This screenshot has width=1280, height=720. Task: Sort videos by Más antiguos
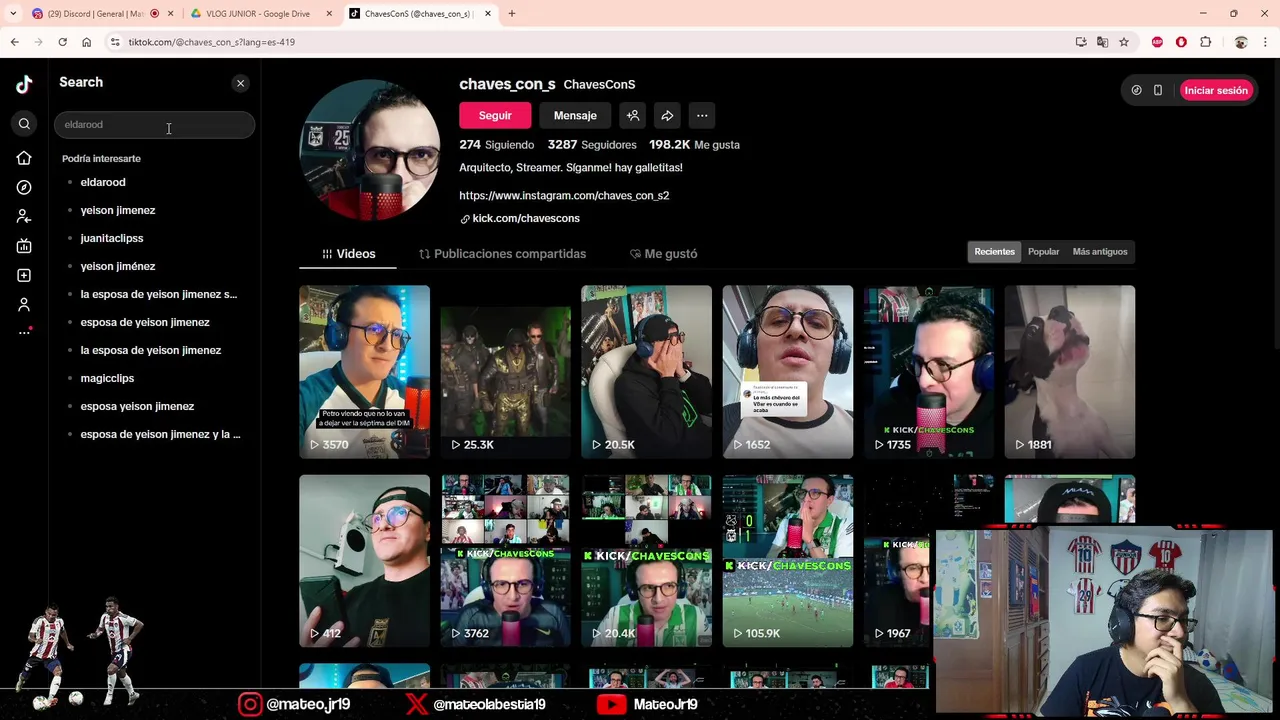[1099, 252]
